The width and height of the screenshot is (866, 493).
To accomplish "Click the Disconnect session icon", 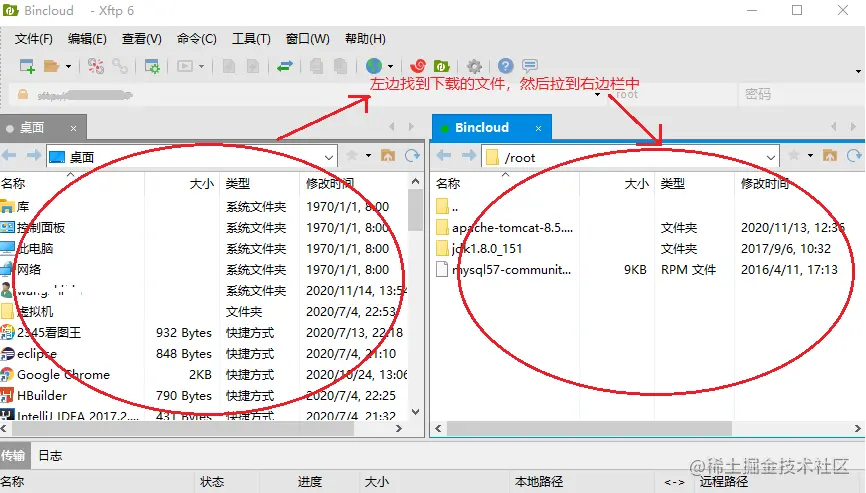I will [96, 66].
